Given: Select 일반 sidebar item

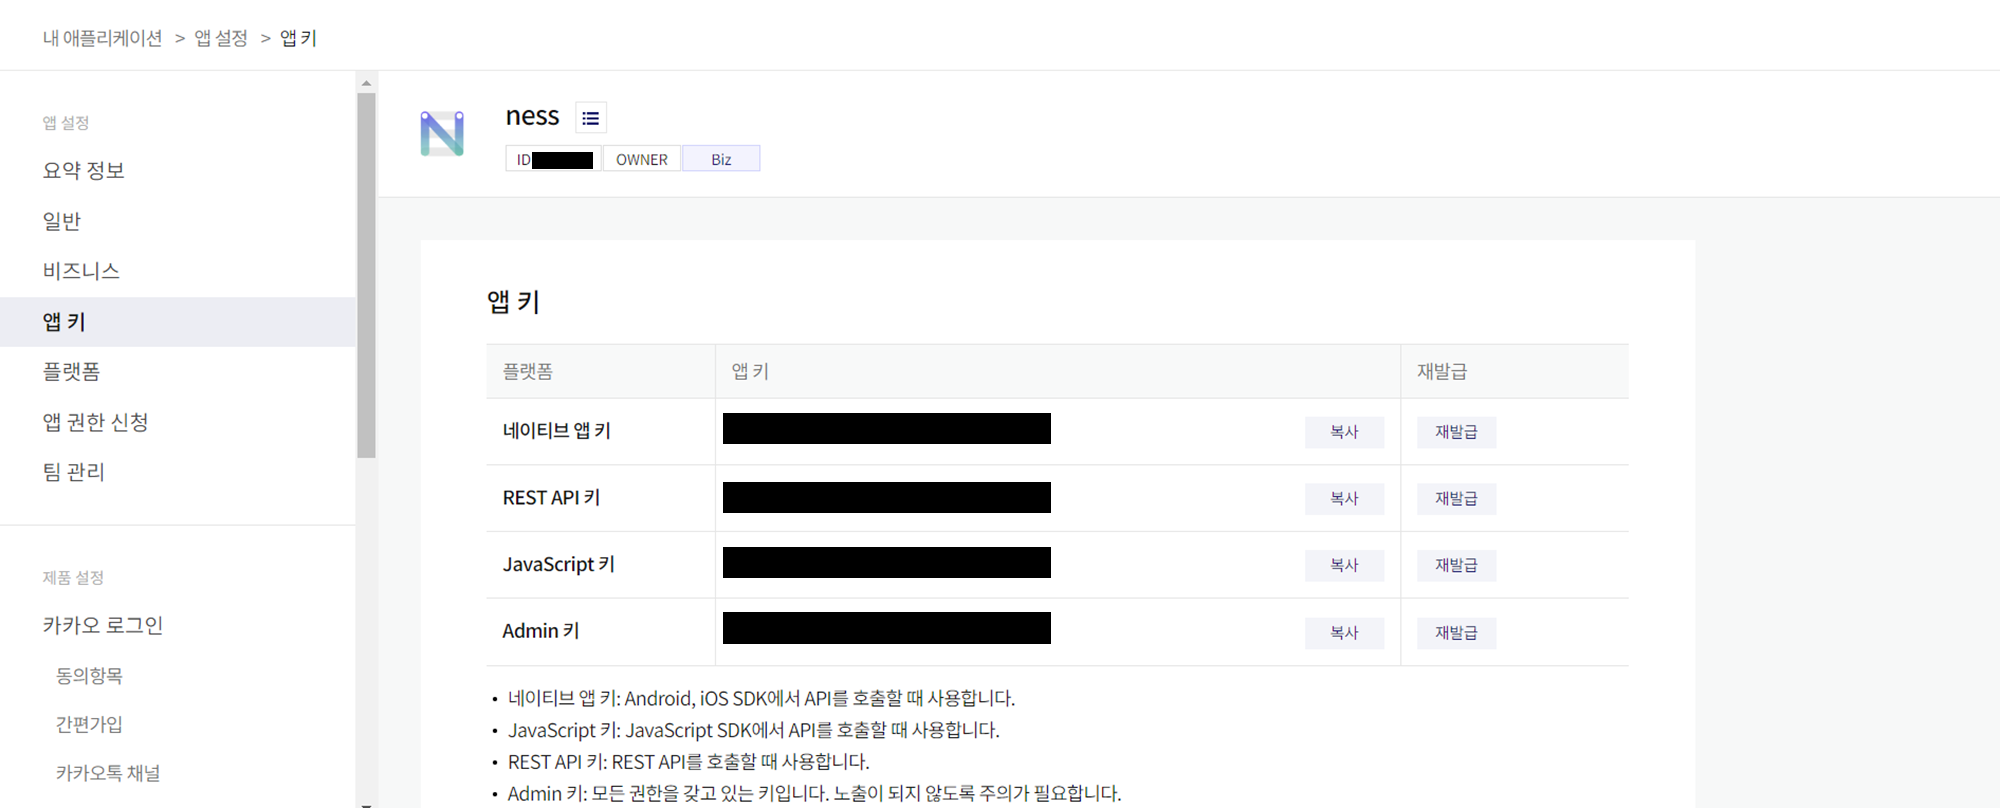Looking at the screenshot, I should 61,221.
